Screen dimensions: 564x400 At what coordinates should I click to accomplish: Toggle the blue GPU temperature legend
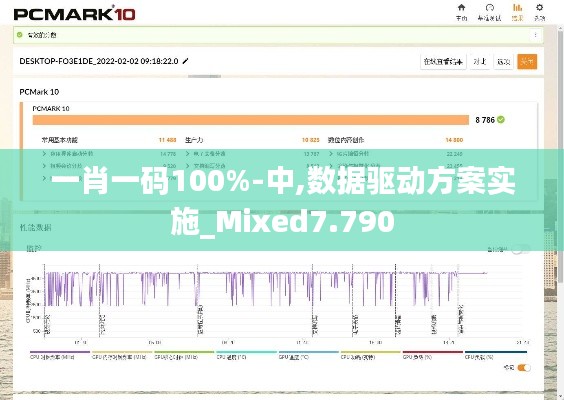coord(309,355)
